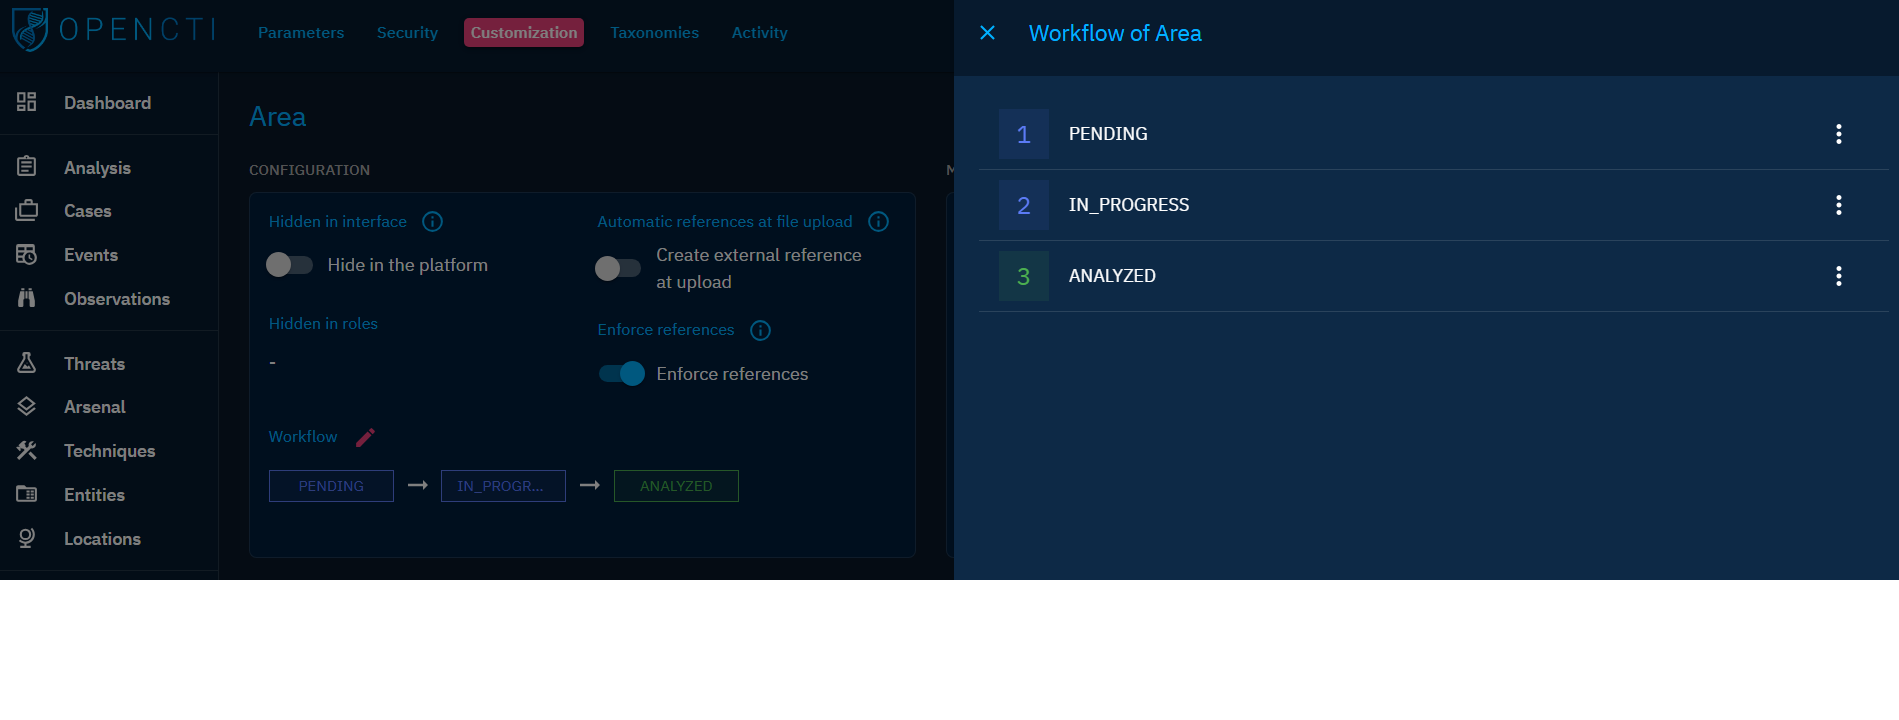
Task: Select the ANALYZED row in workflow list
Action: [x=1433, y=276]
